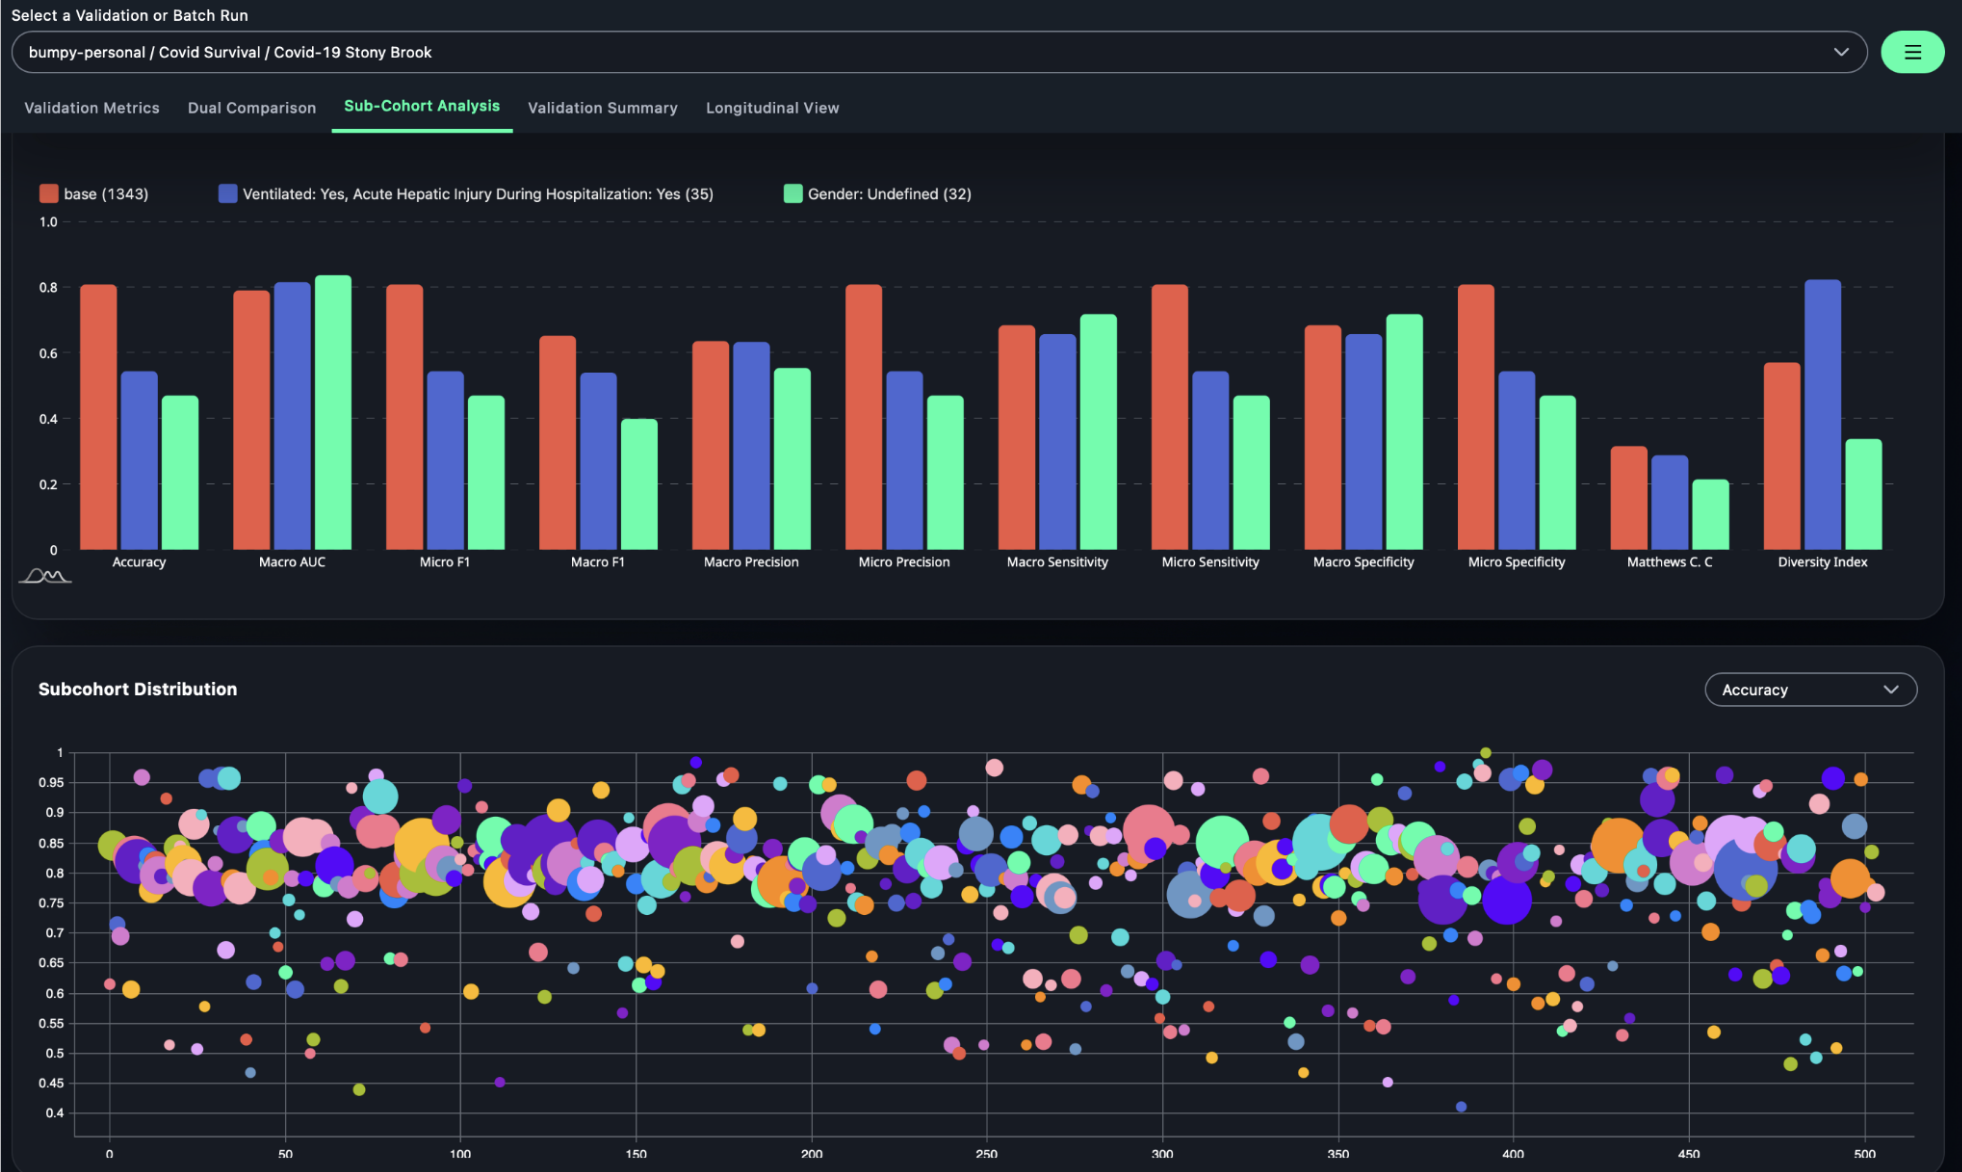Expand the validation run selector chevron

(1840, 52)
